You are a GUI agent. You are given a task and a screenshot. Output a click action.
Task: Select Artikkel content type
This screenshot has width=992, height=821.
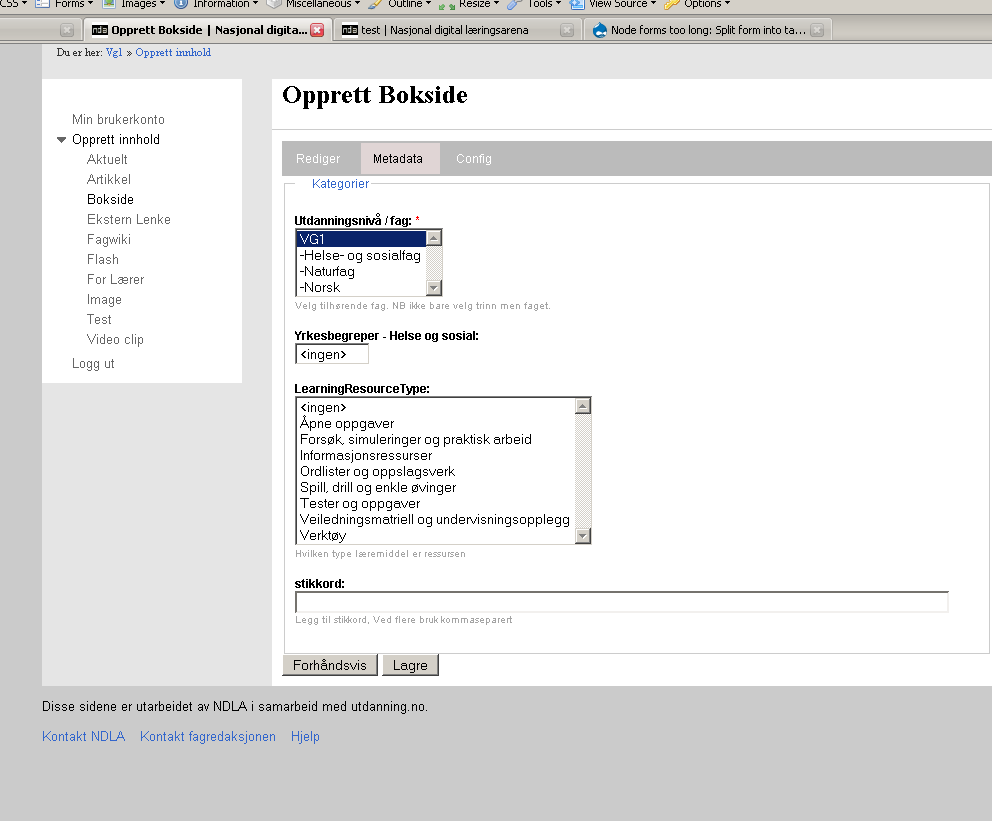109,180
